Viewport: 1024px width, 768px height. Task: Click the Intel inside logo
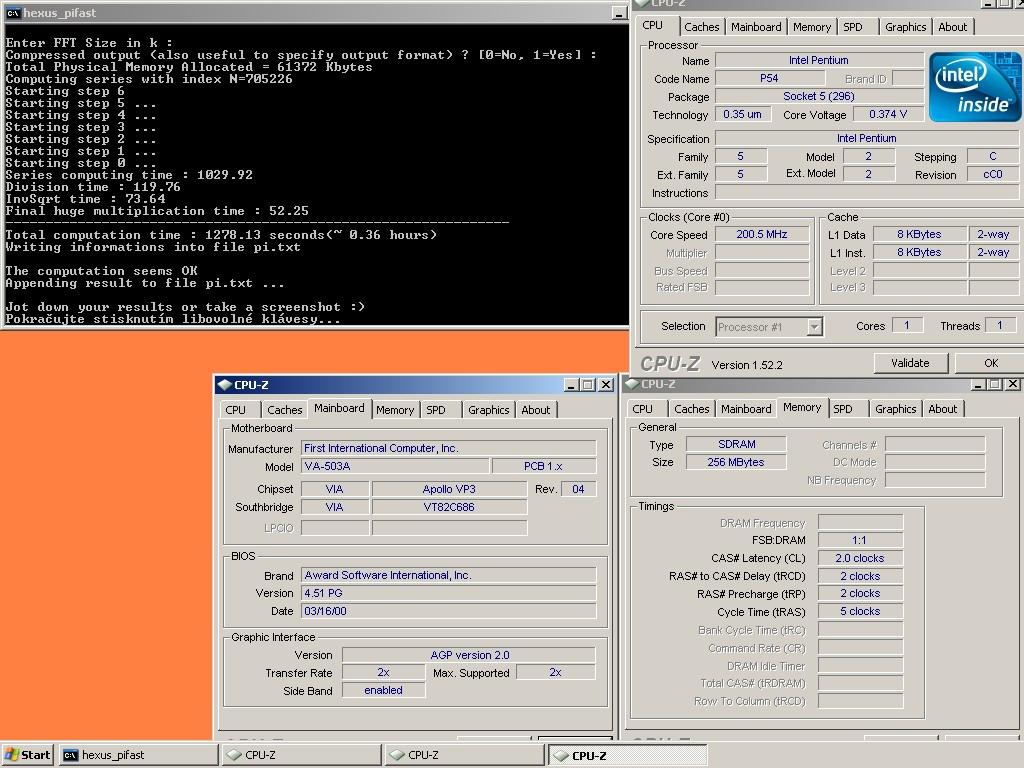[974, 87]
